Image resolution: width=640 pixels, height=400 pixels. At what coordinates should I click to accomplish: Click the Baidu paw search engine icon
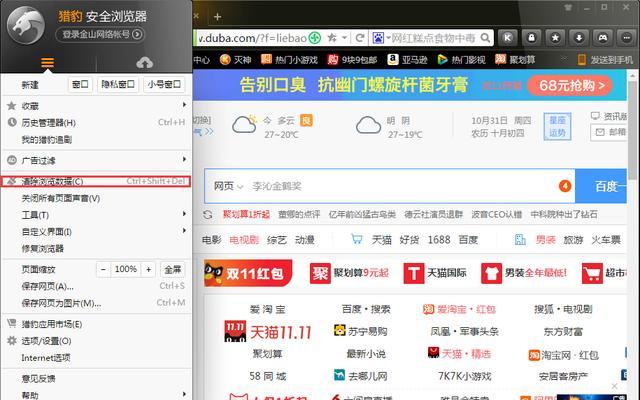(x=378, y=38)
